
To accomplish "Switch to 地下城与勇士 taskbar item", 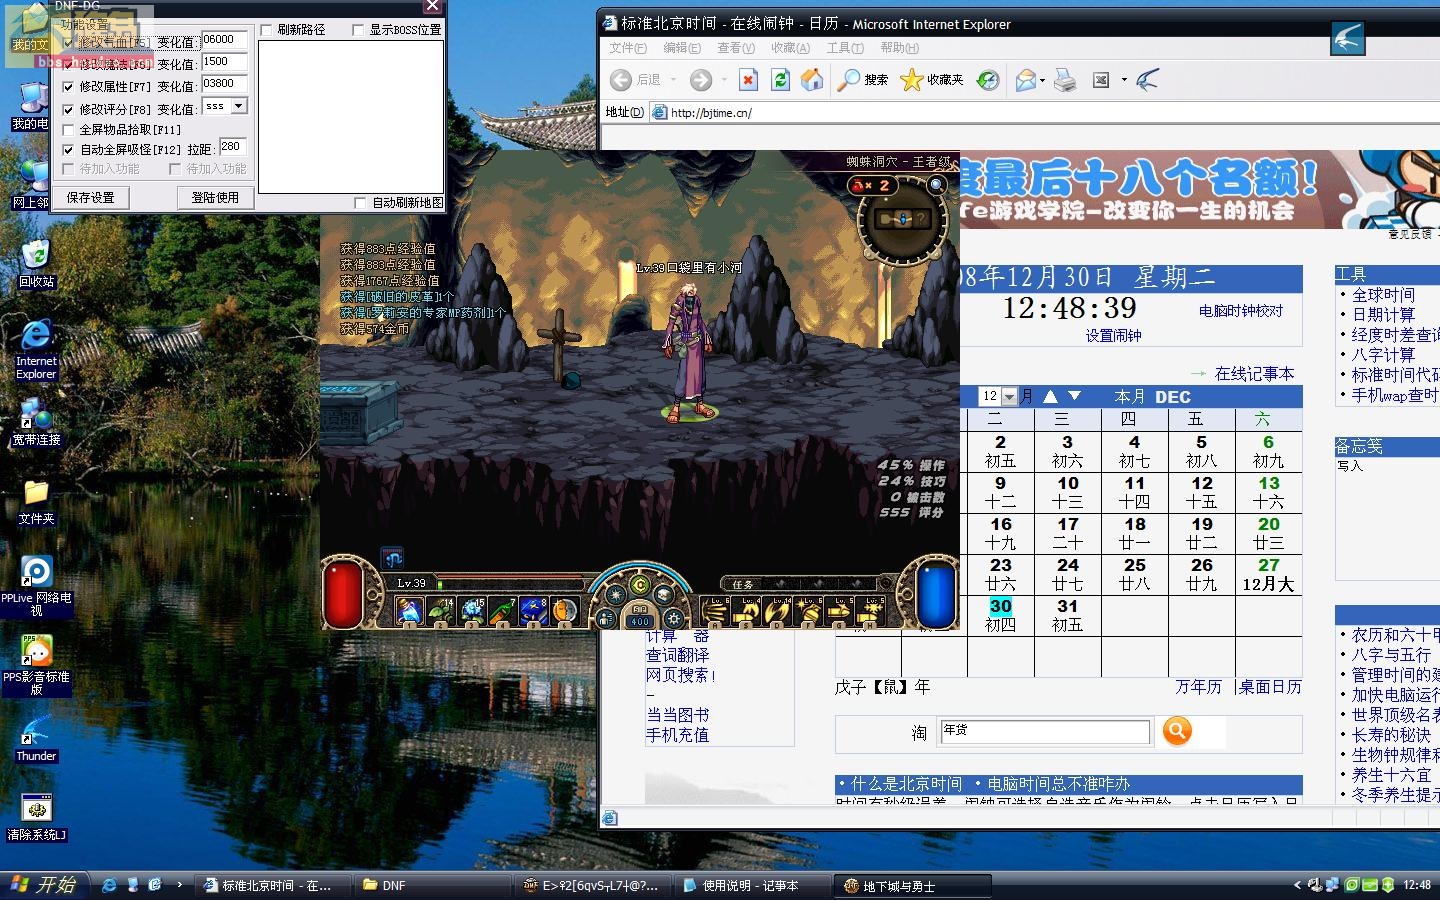I will [911, 885].
